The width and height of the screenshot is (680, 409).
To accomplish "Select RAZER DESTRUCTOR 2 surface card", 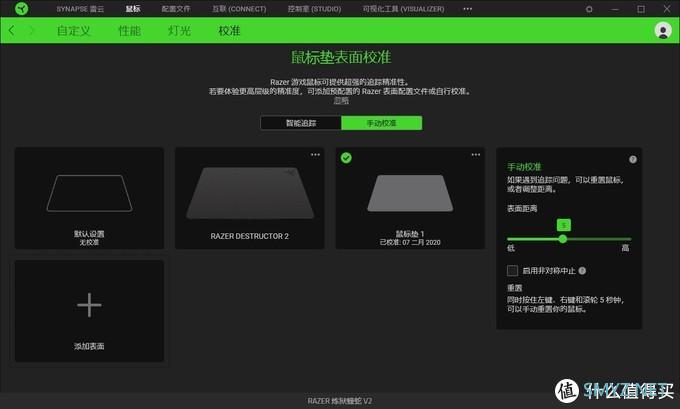I will tap(250, 198).
